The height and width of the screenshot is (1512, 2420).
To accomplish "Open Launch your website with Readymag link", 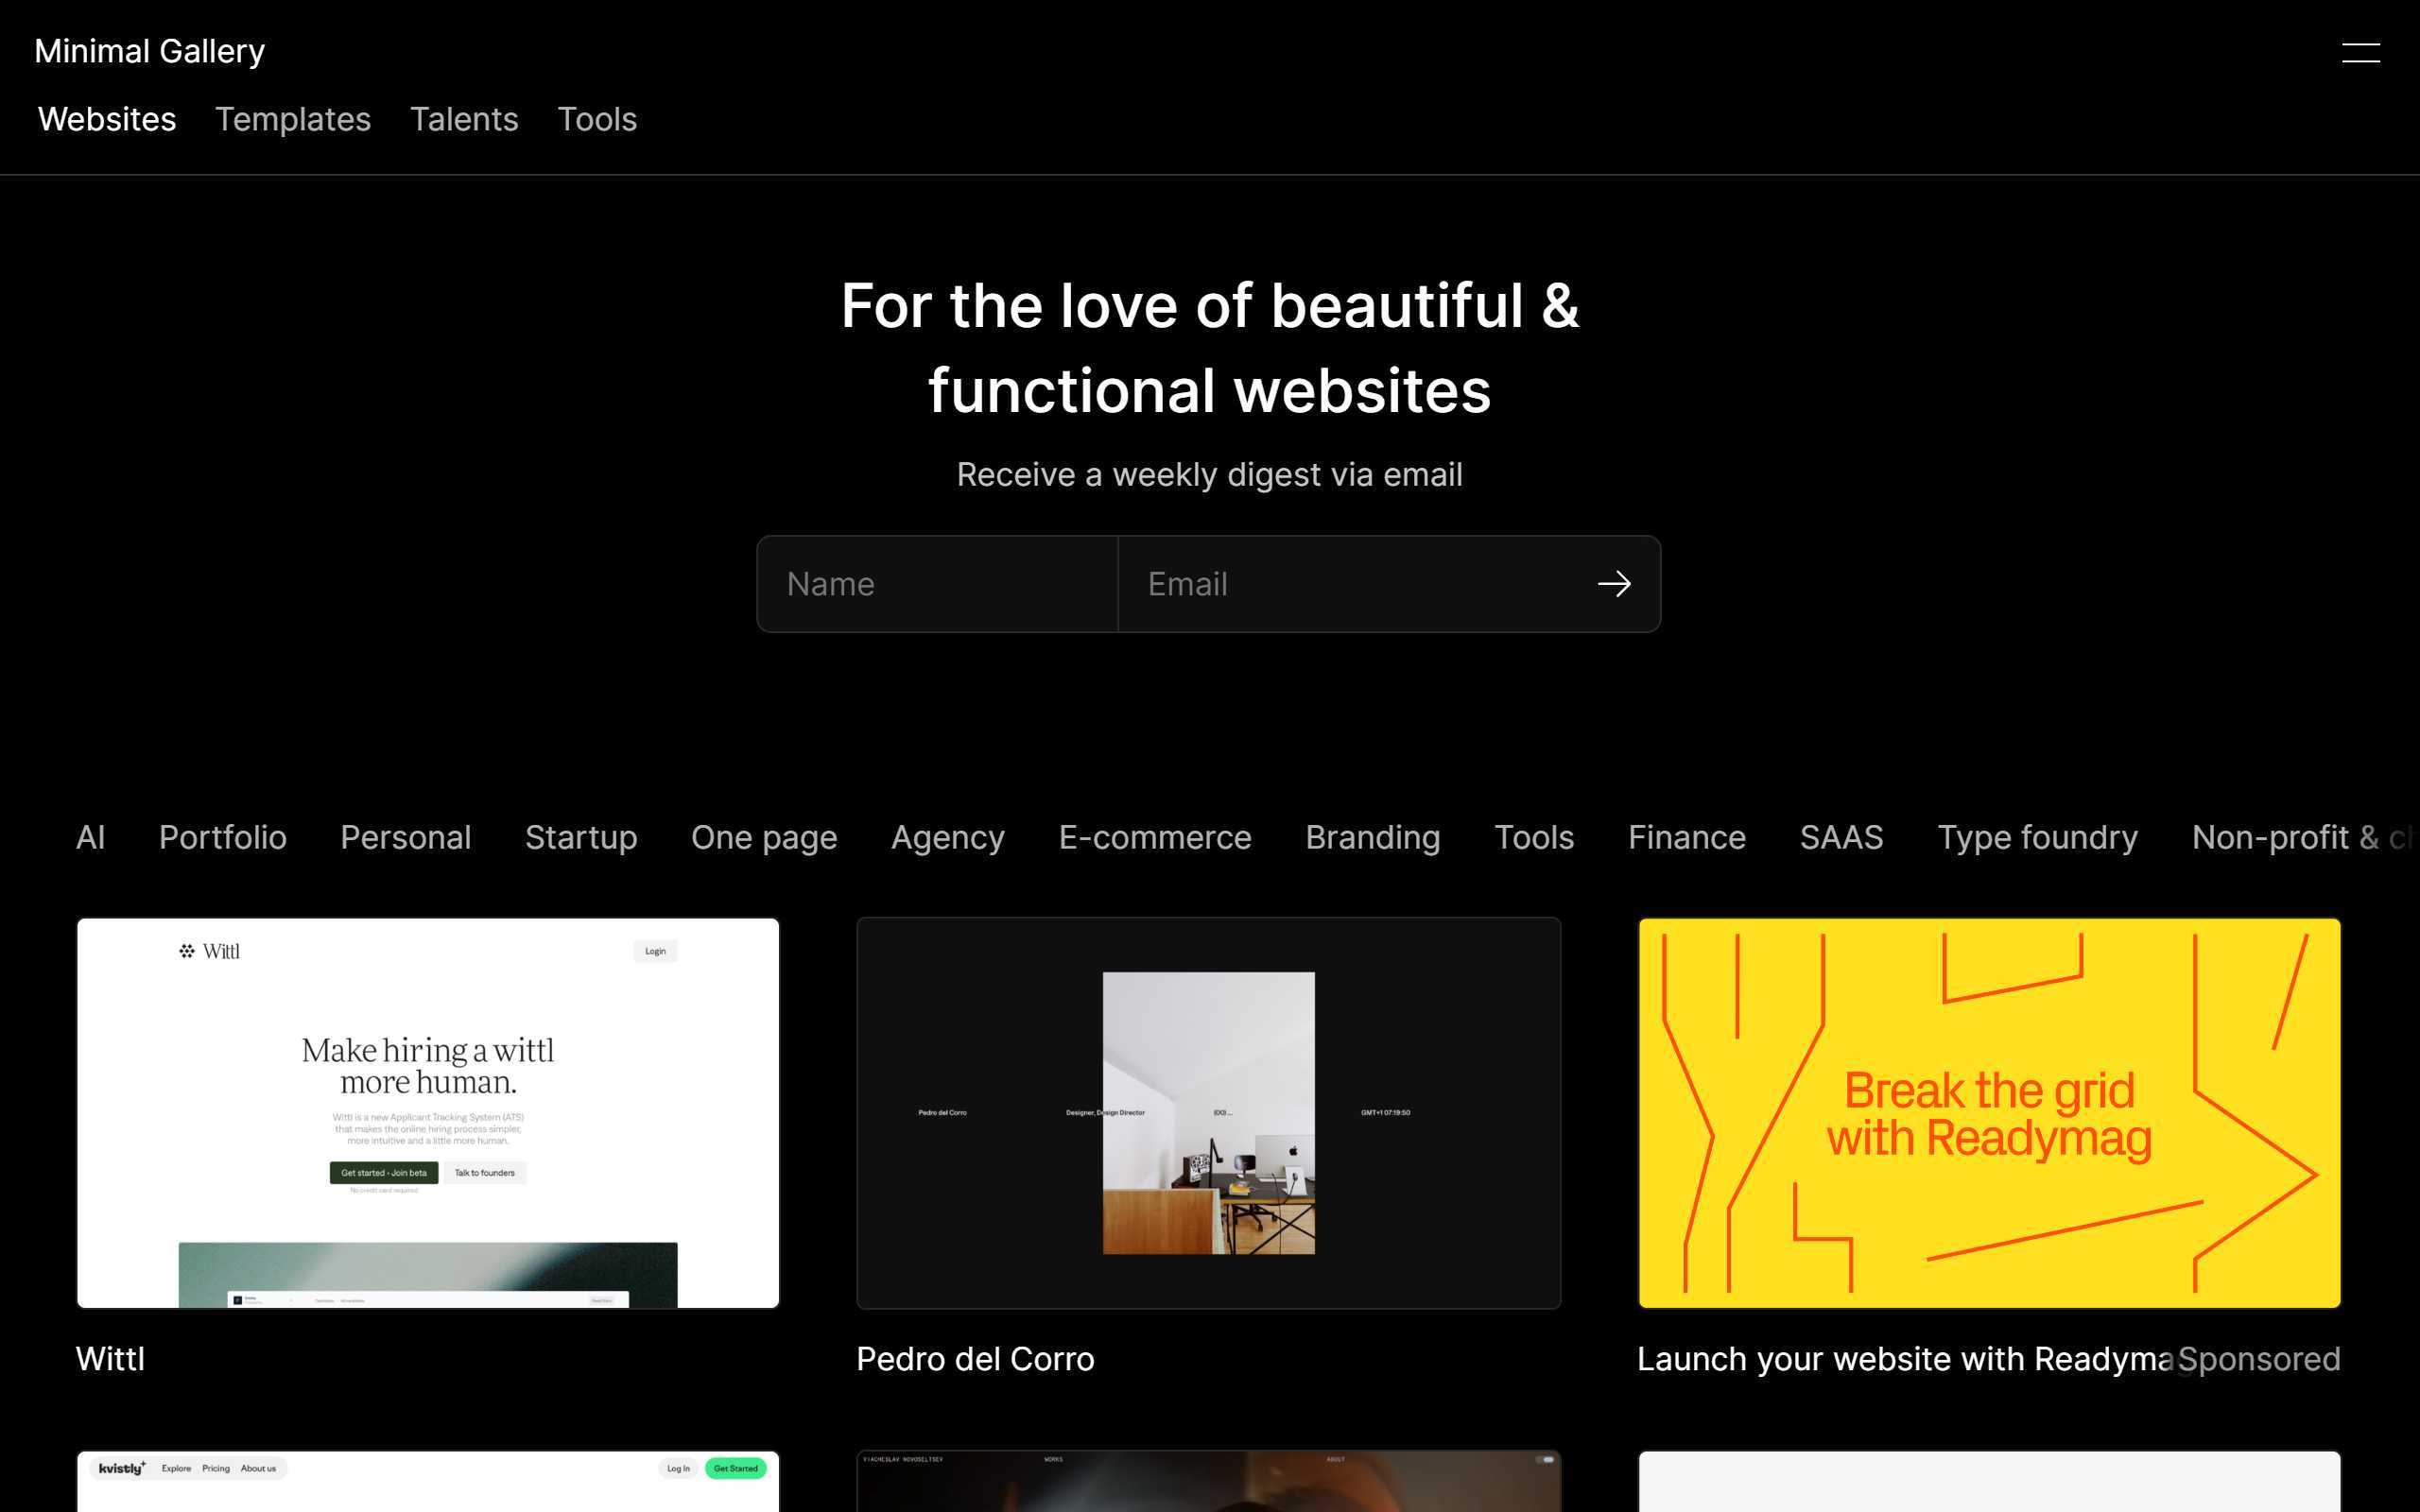I will click(x=1904, y=1359).
